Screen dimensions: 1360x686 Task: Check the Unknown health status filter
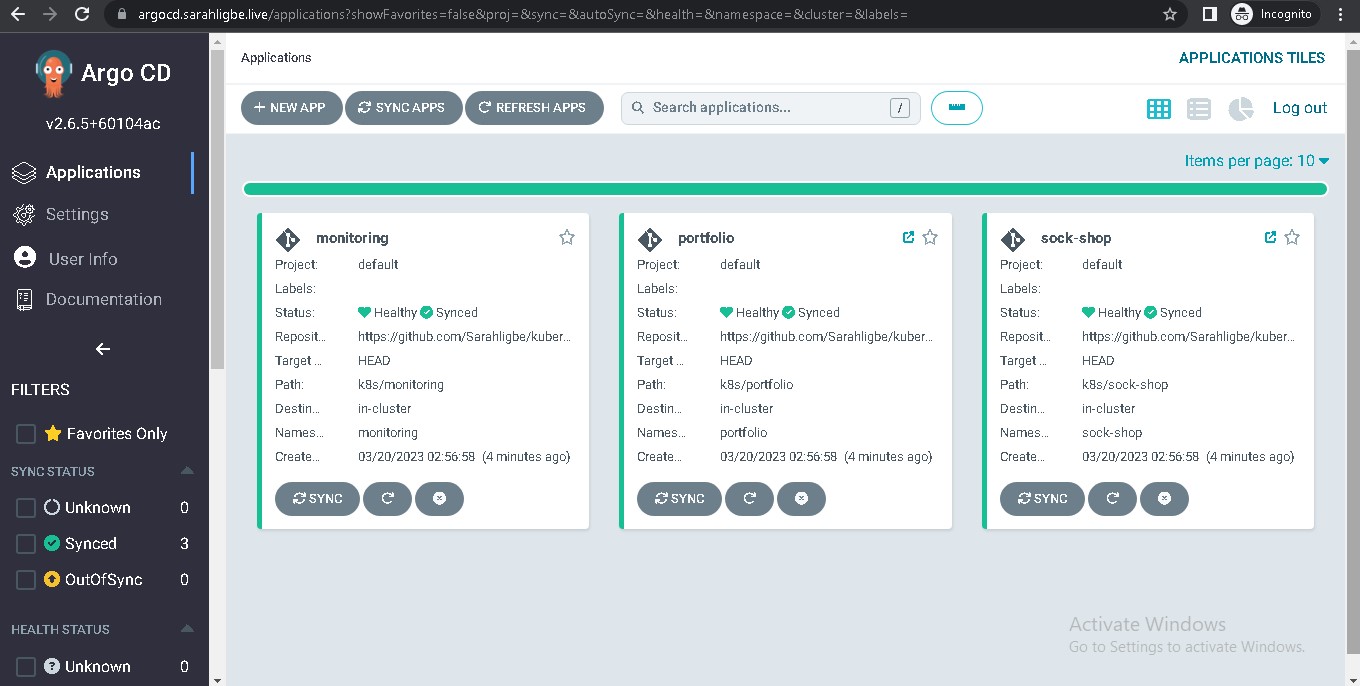point(26,667)
